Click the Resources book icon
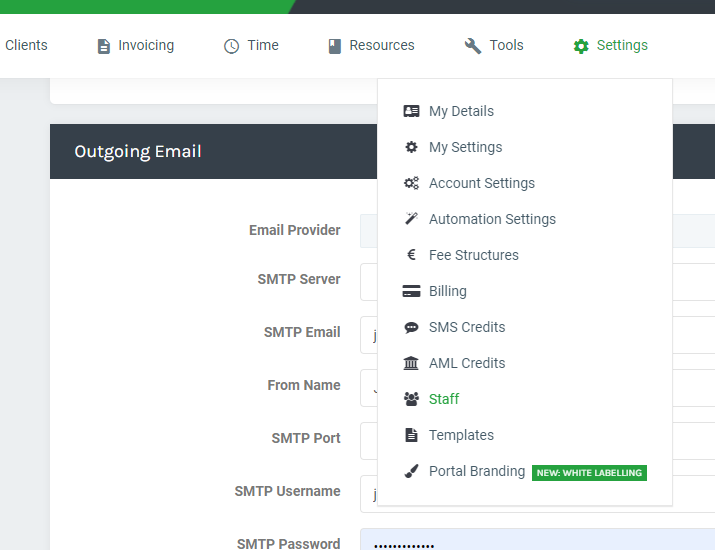Viewport: 715px width, 550px height. point(335,46)
